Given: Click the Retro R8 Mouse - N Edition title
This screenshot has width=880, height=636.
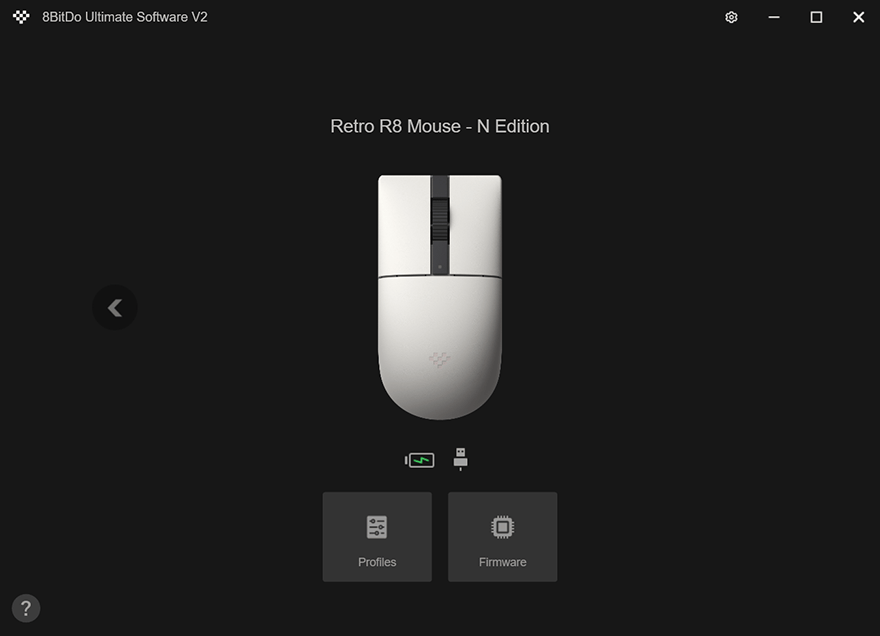Looking at the screenshot, I should point(439,126).
